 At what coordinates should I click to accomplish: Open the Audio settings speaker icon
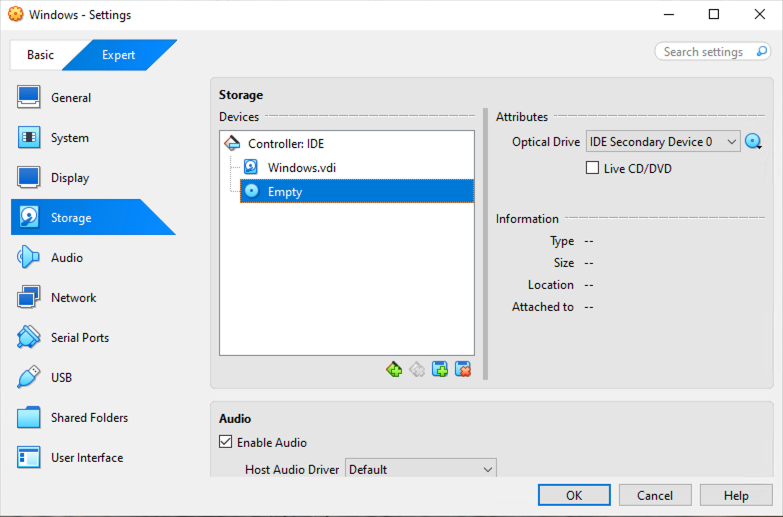28,257
